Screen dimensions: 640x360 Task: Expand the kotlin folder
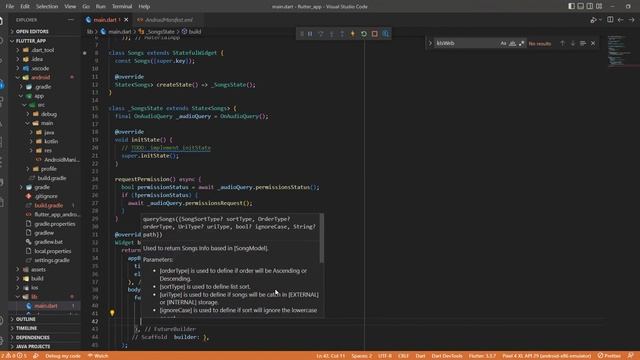point(45,141)
